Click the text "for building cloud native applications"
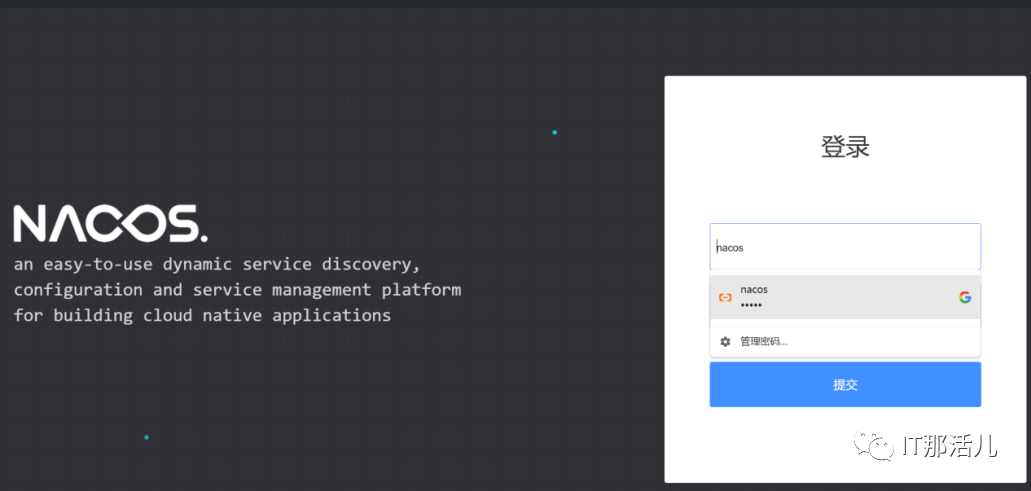Image resolution: width=1031 pixels, height=491 pixels. pyautogui.click(x=202, y=316)
